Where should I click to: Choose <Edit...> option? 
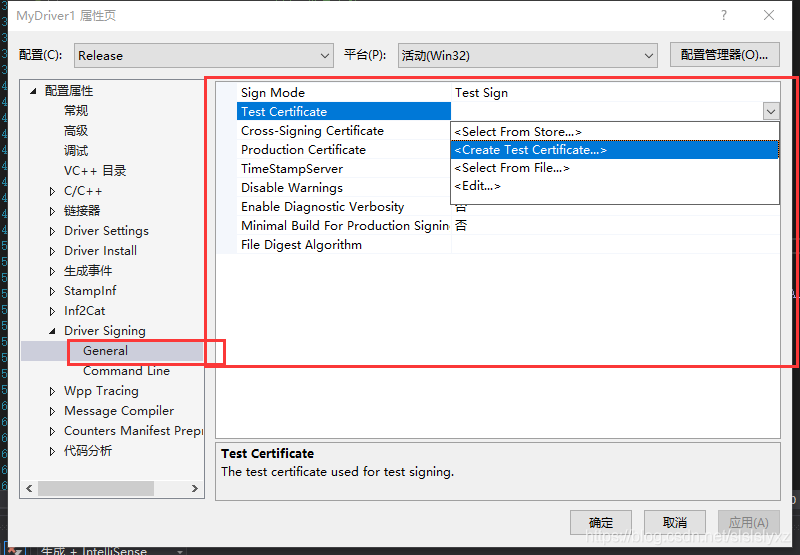click(615, 186)
